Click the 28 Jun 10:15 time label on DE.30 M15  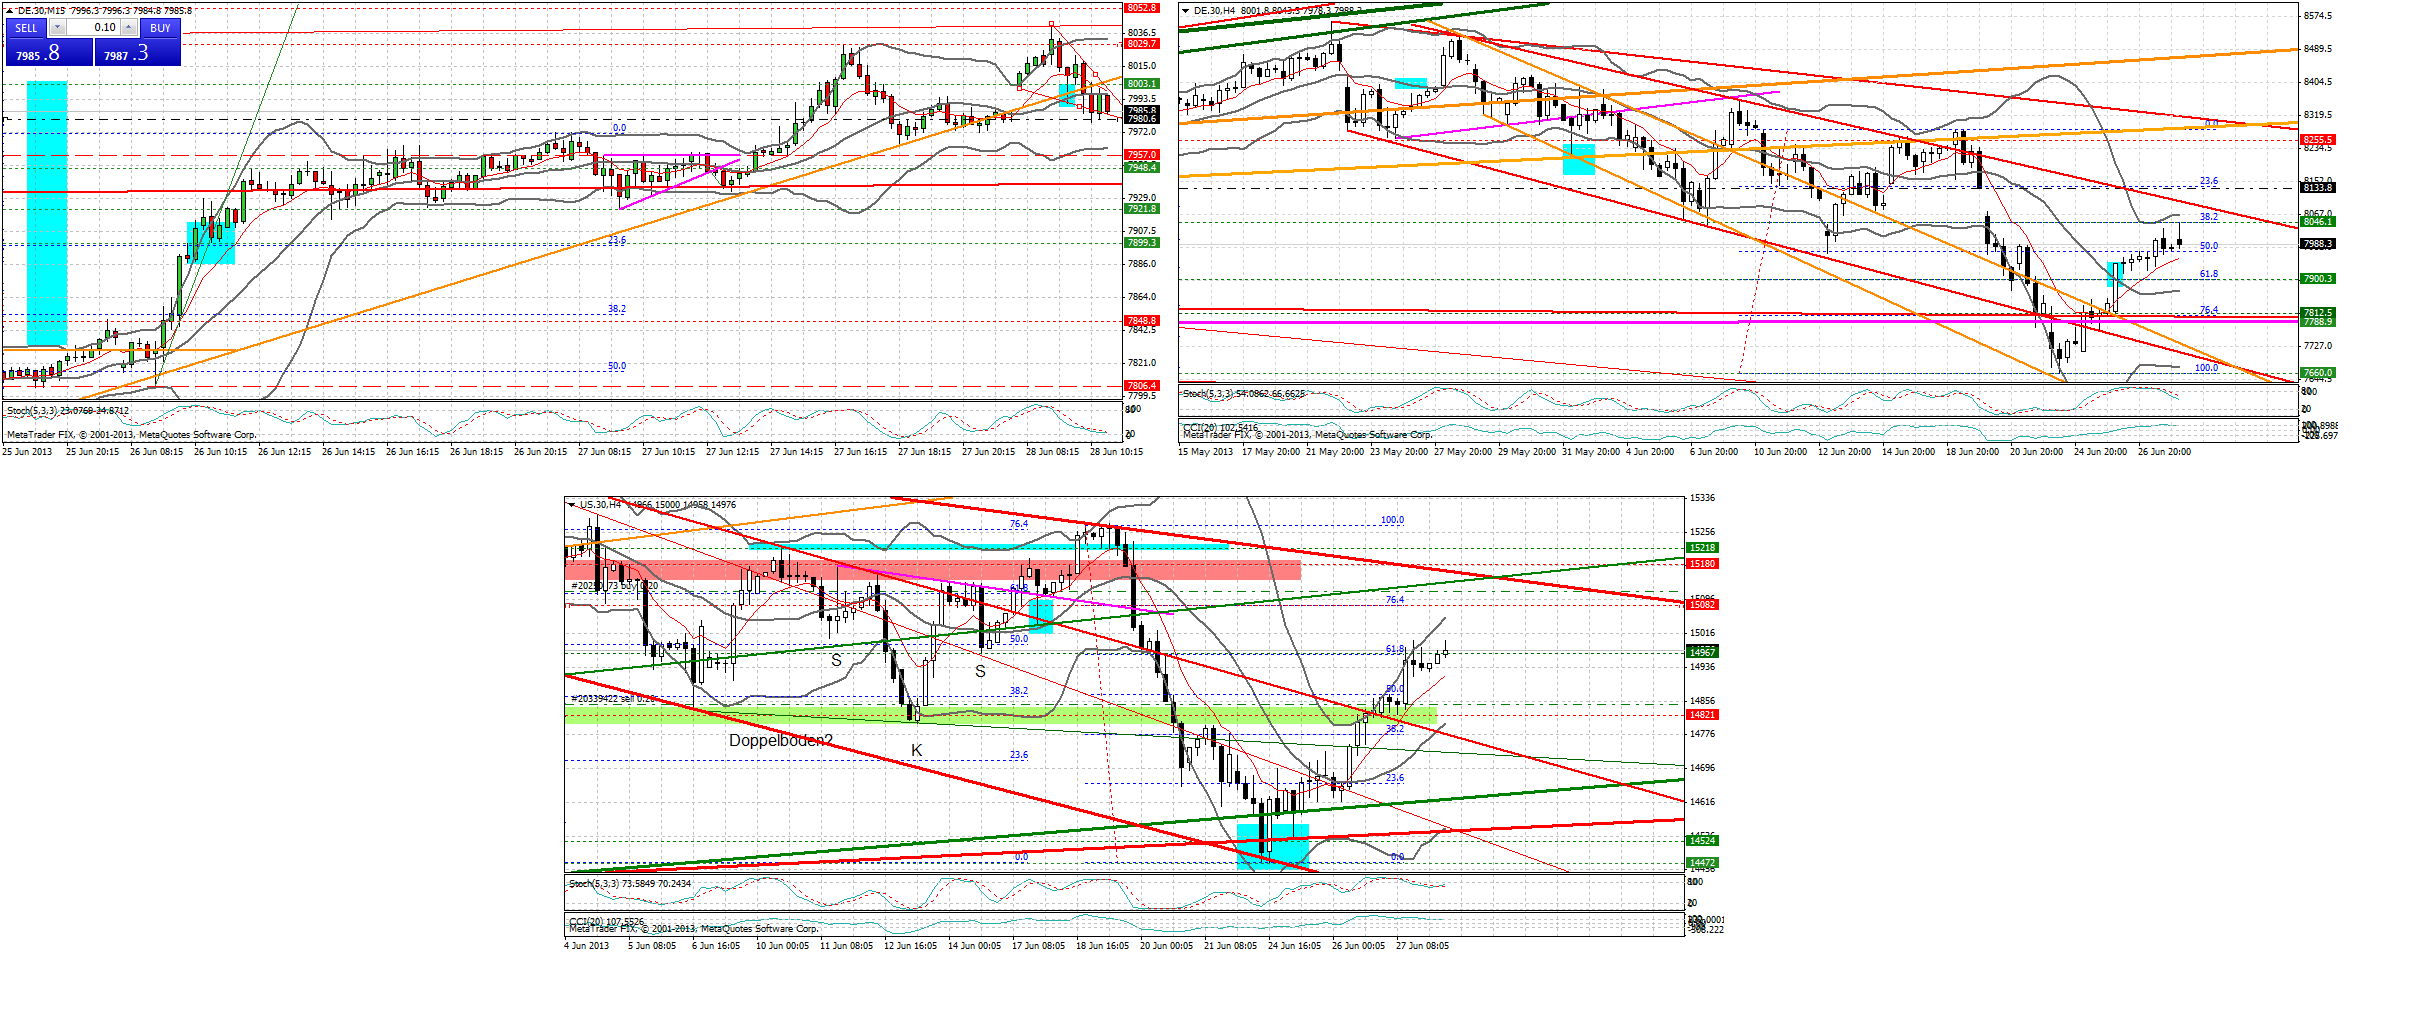(x=1116, y=452)
